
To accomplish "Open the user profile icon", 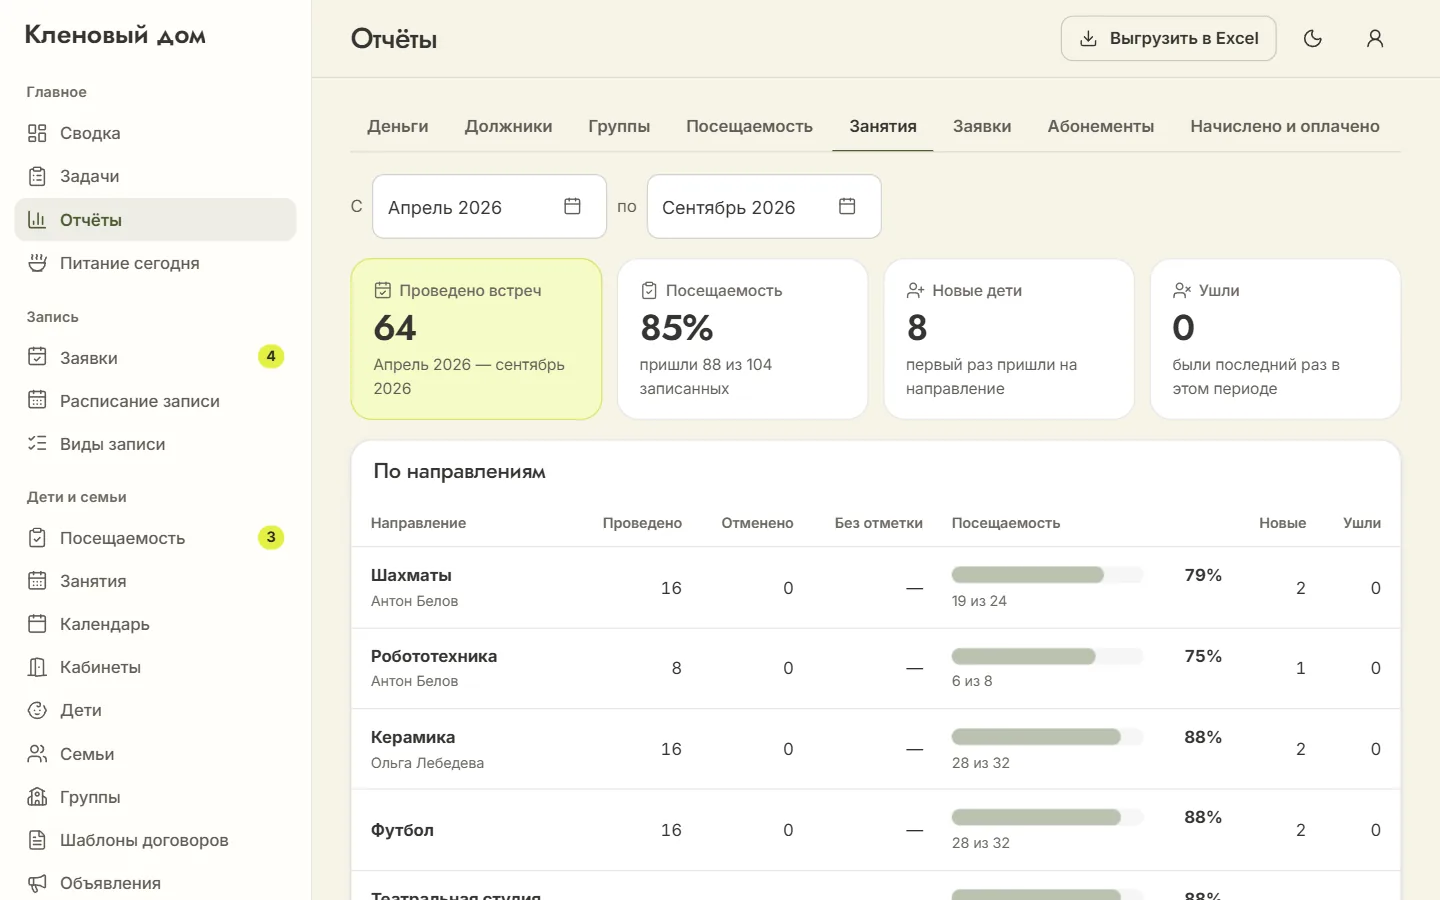I will click(1375, 39).
